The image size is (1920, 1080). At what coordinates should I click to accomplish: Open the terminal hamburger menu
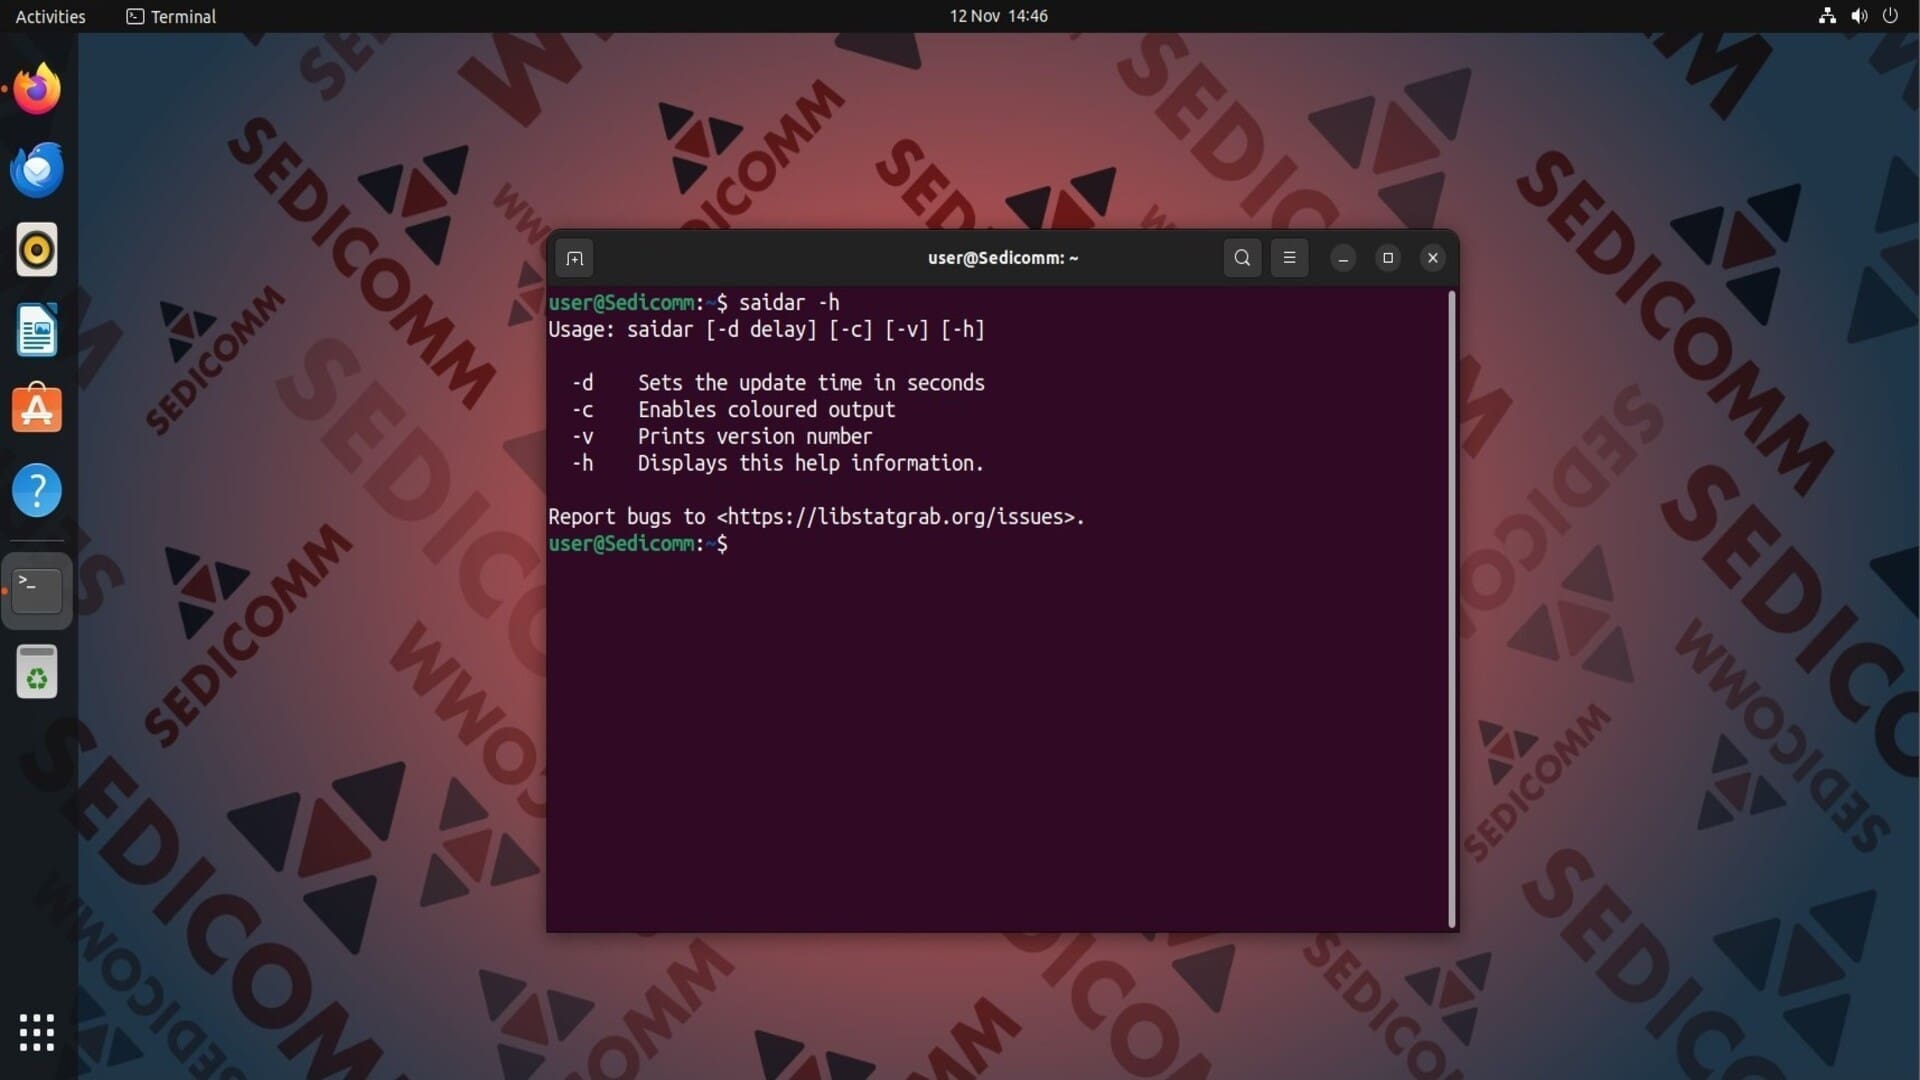pyautogui.click(x=1289, y=258)
